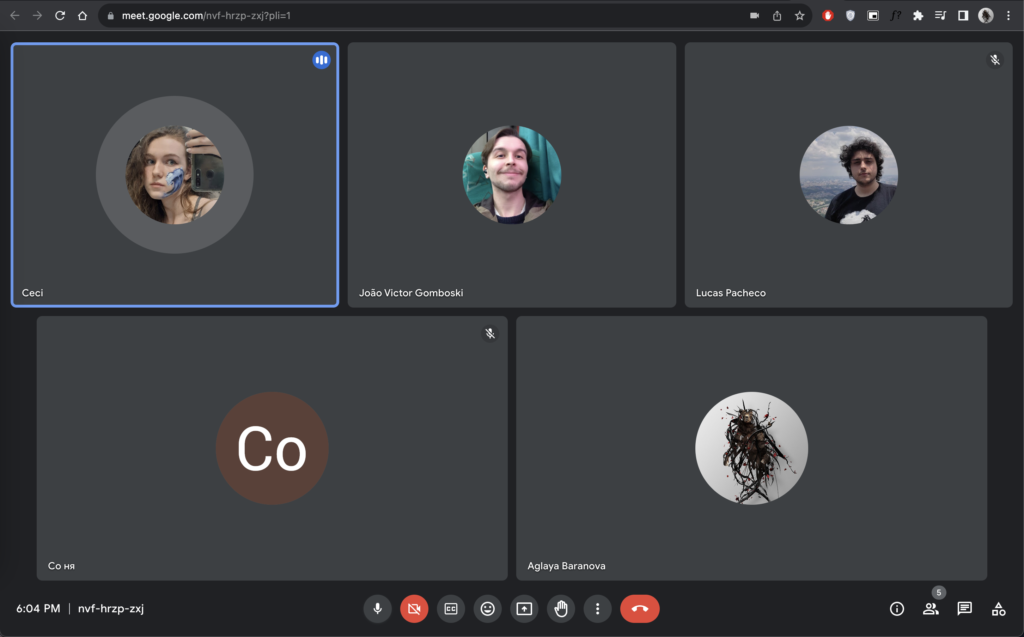Bookmark this page with the star icon
The image size is (1024, 637).
point(800,16)
